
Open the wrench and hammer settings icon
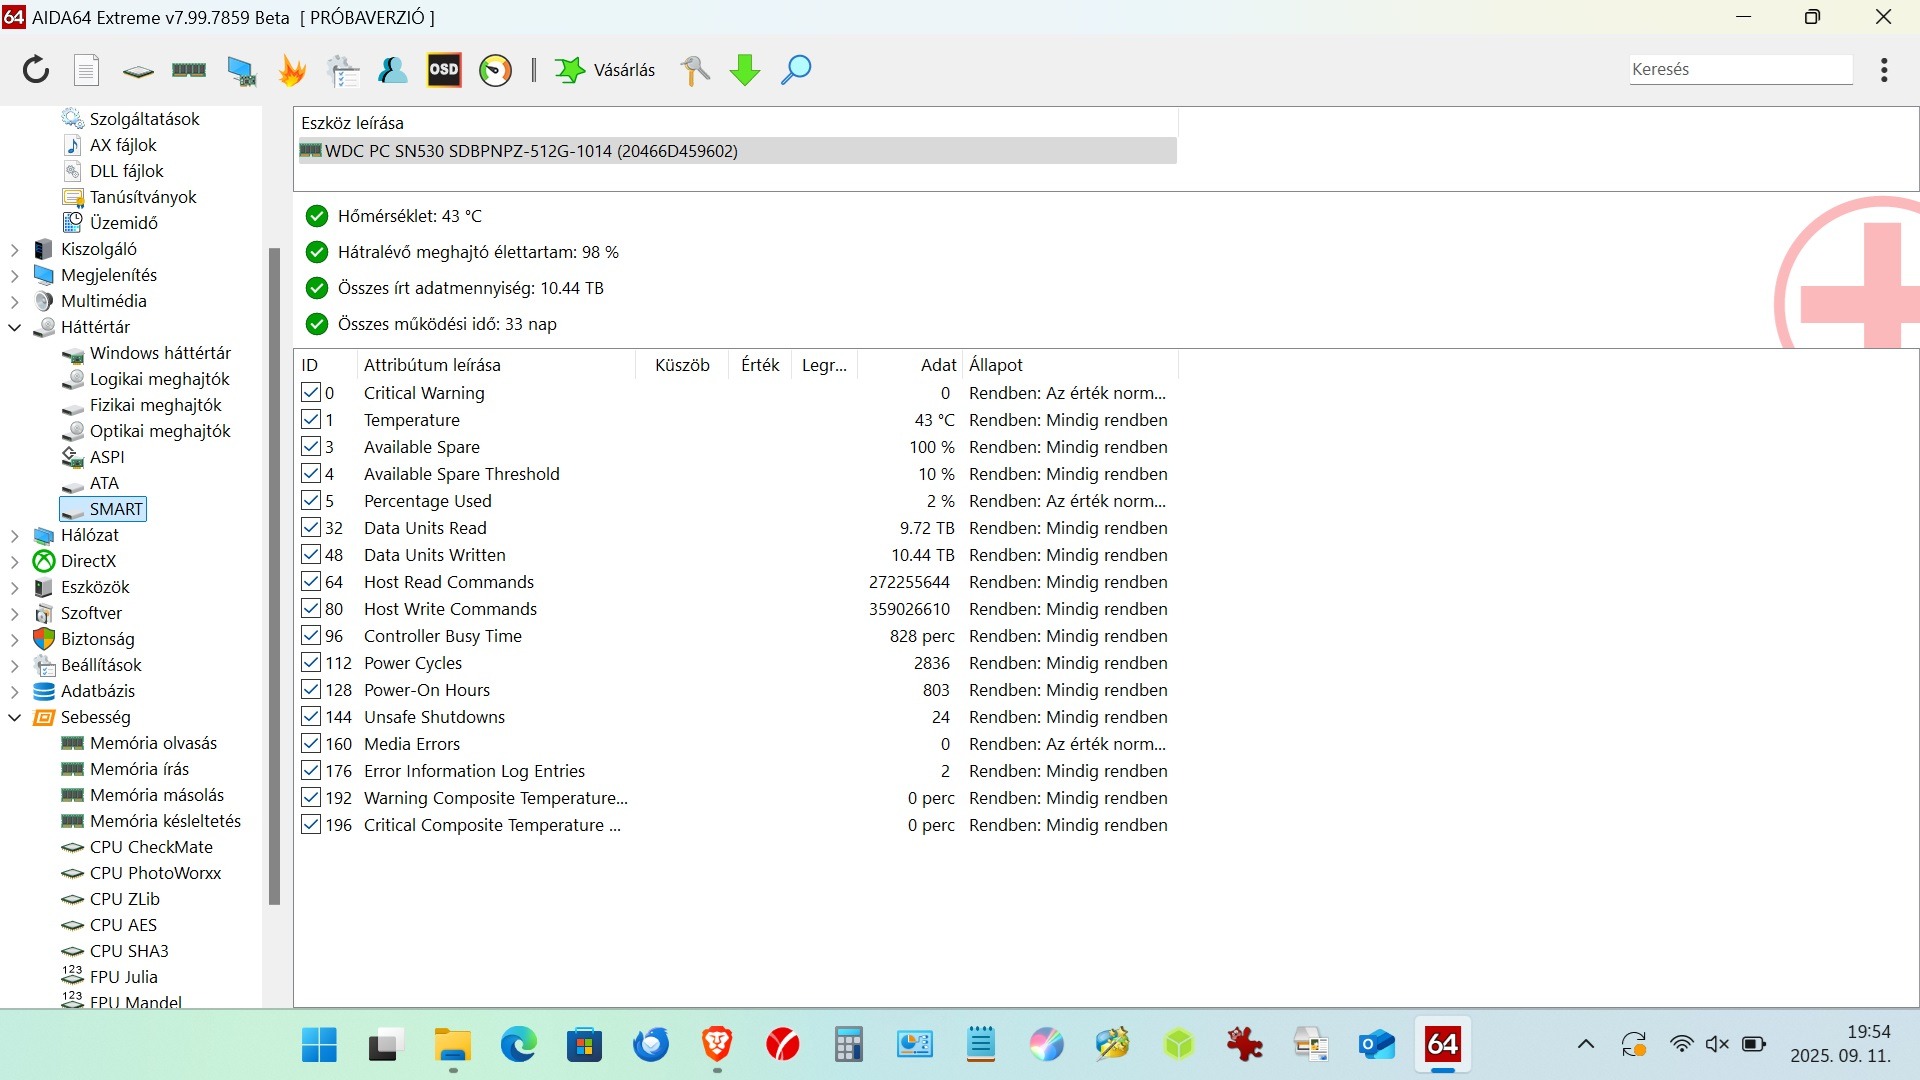point(695,70)
